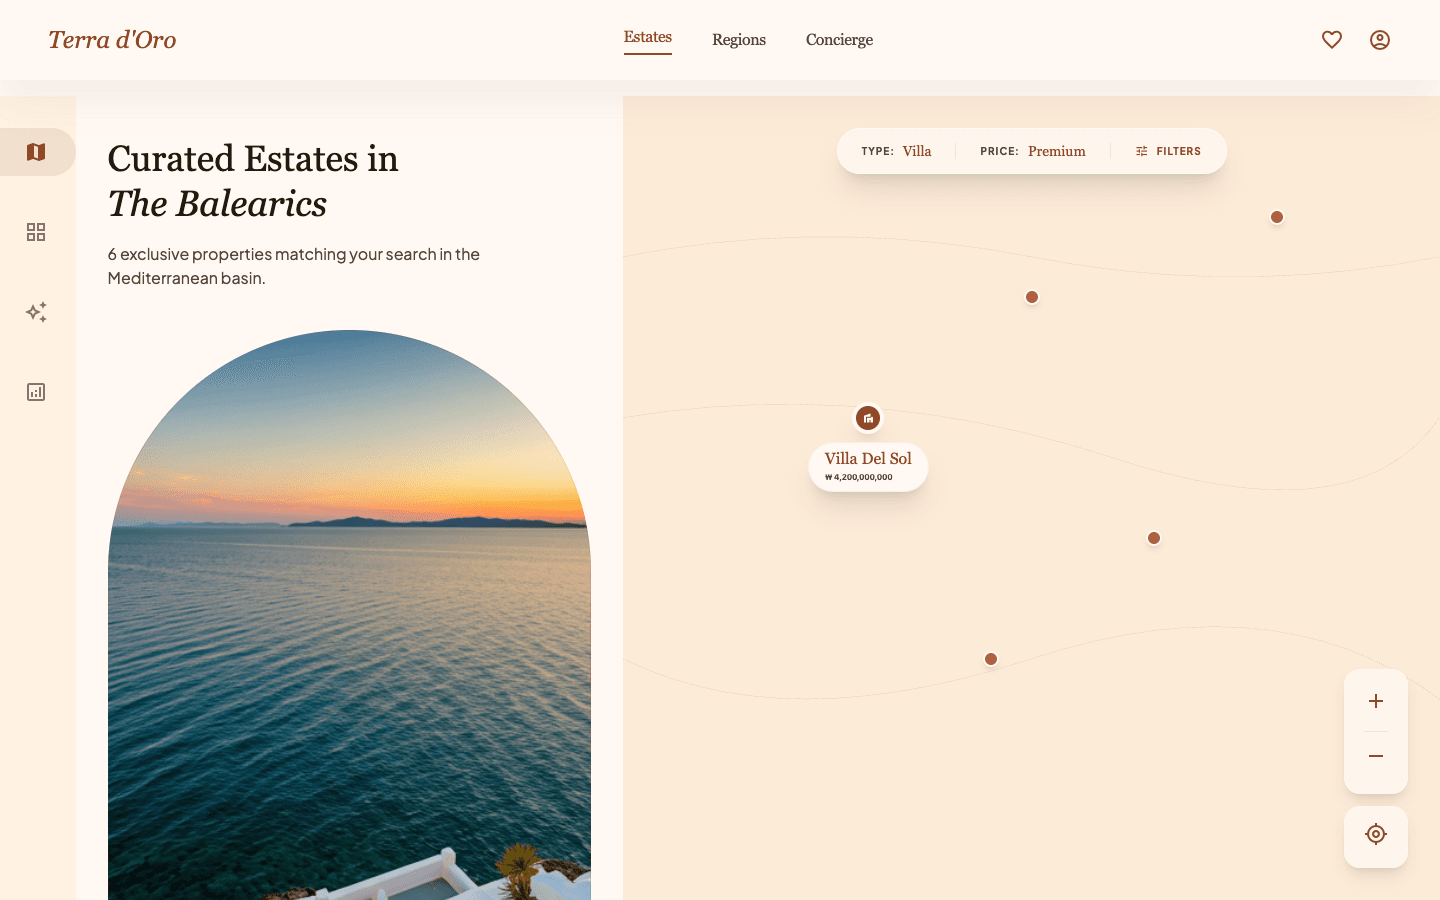Open the sparkle recommendations icon
Viewport: 1440px width, 900px height.
pos(36,312)
